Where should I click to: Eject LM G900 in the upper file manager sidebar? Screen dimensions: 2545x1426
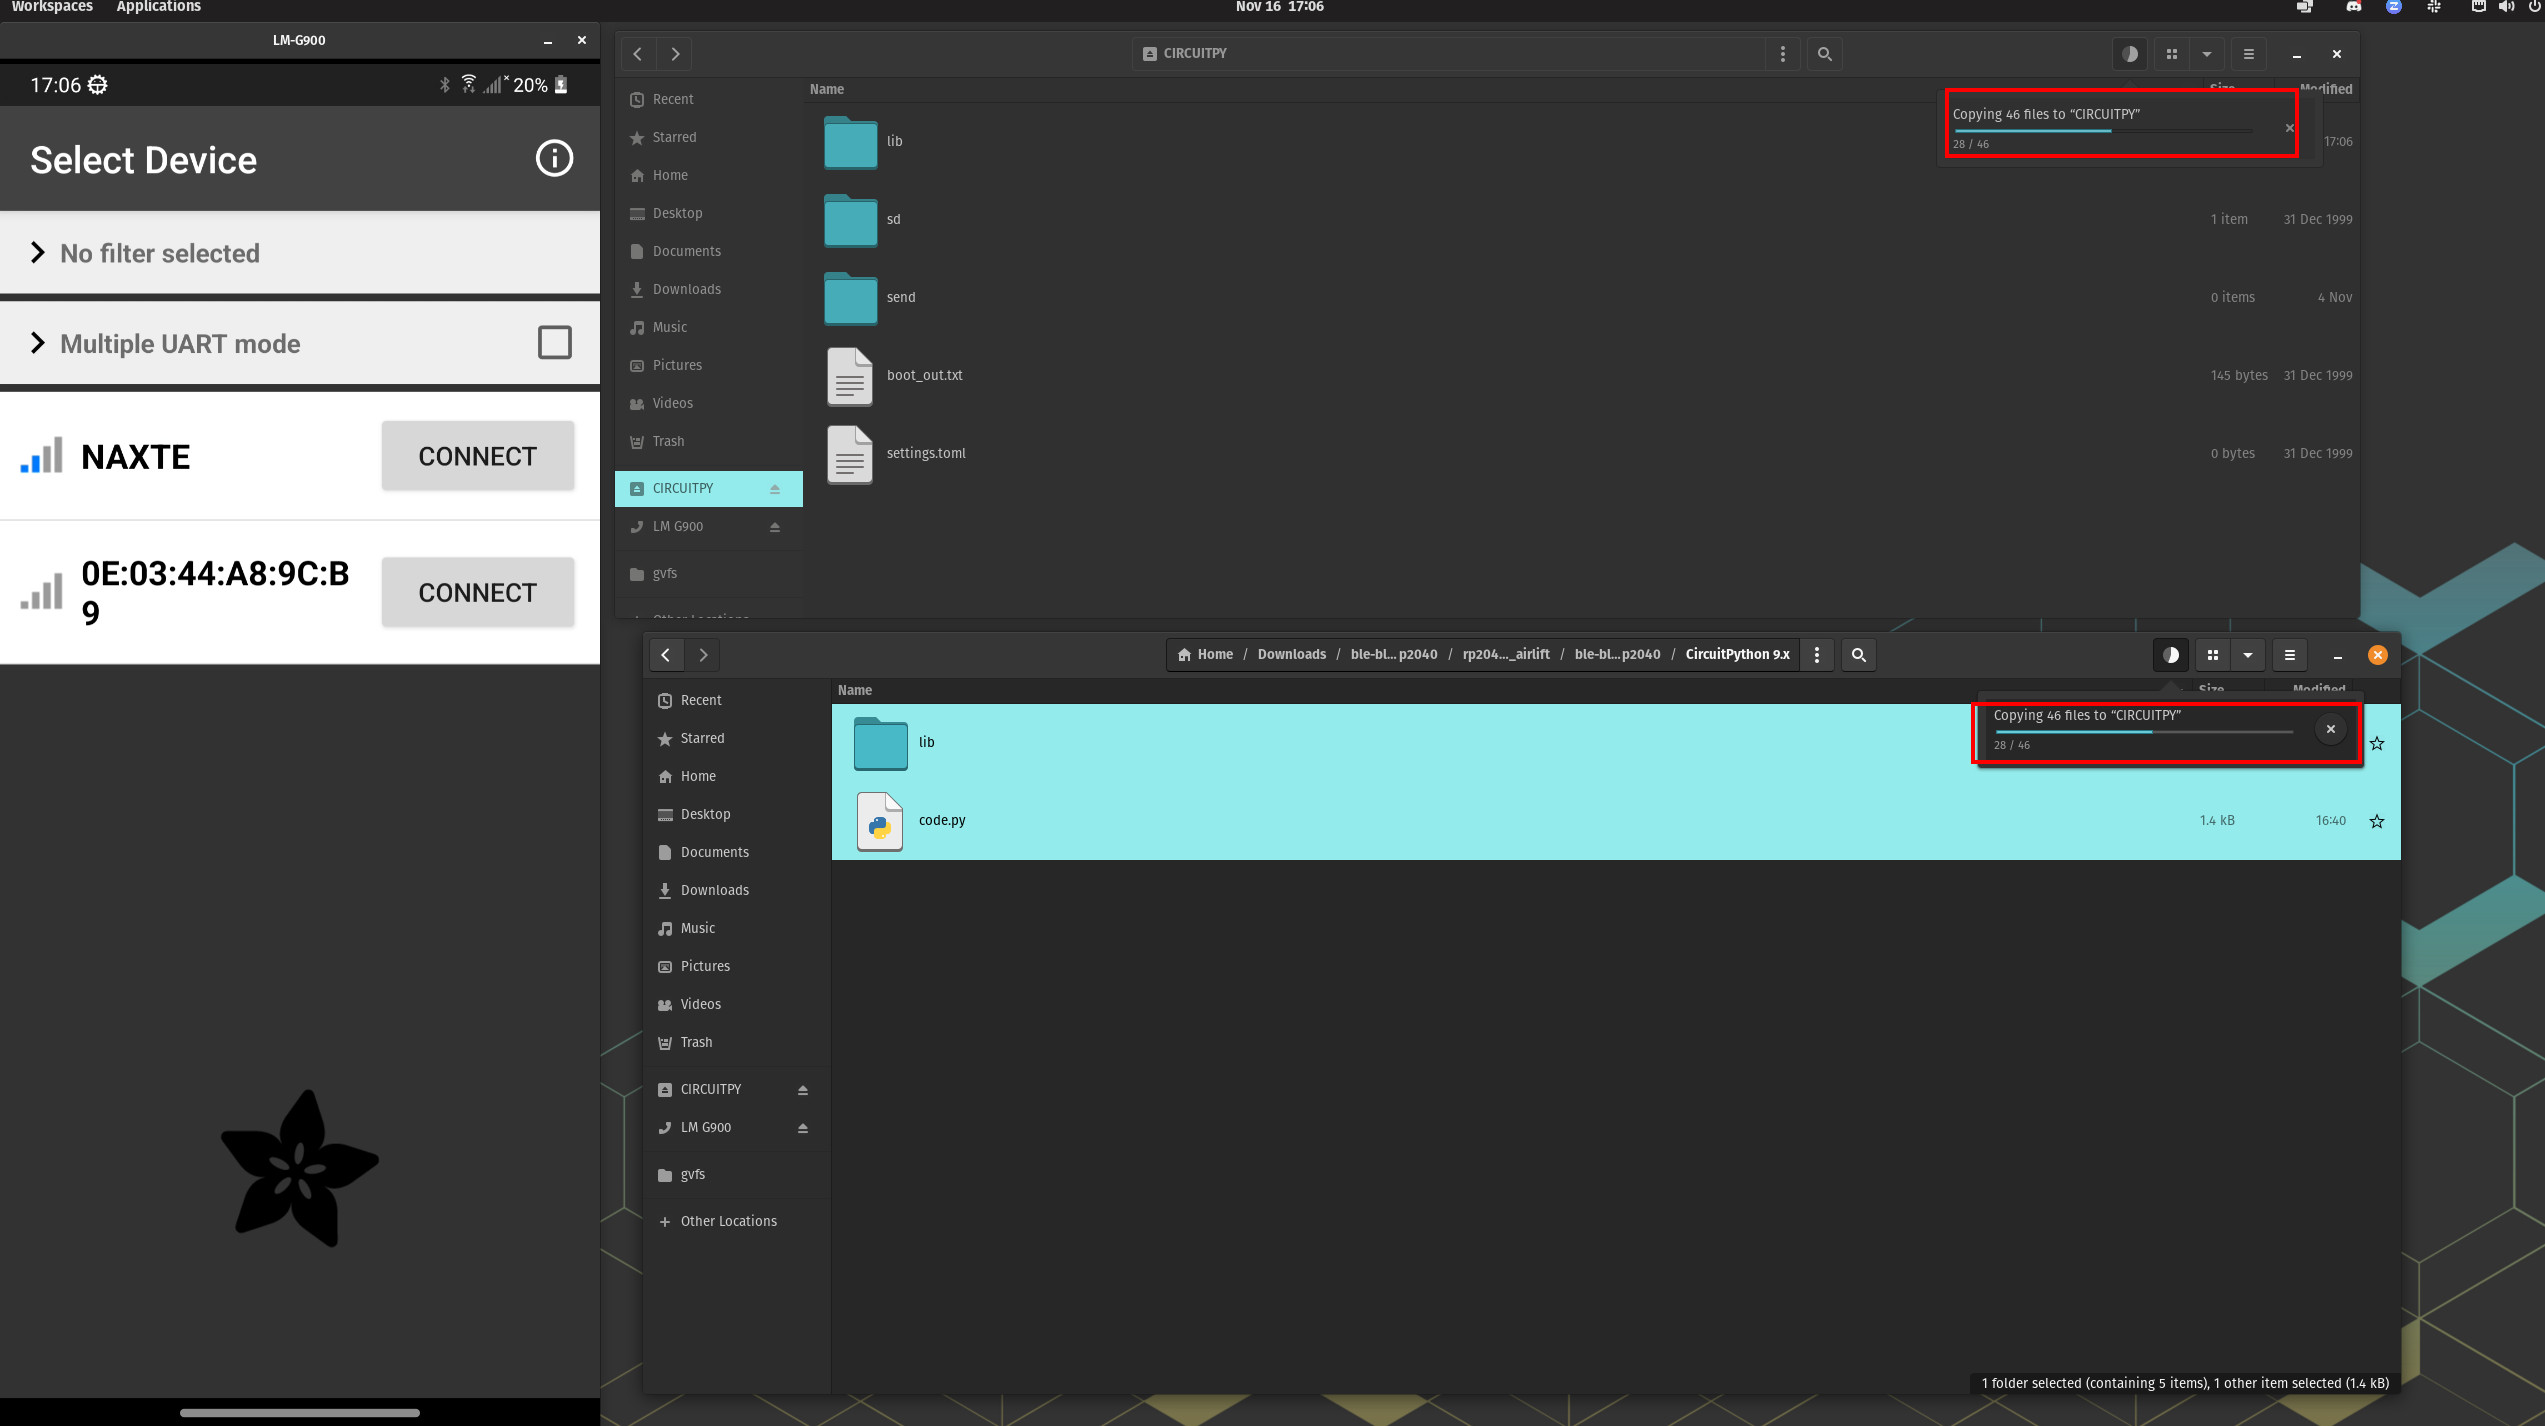pos(774,527)
